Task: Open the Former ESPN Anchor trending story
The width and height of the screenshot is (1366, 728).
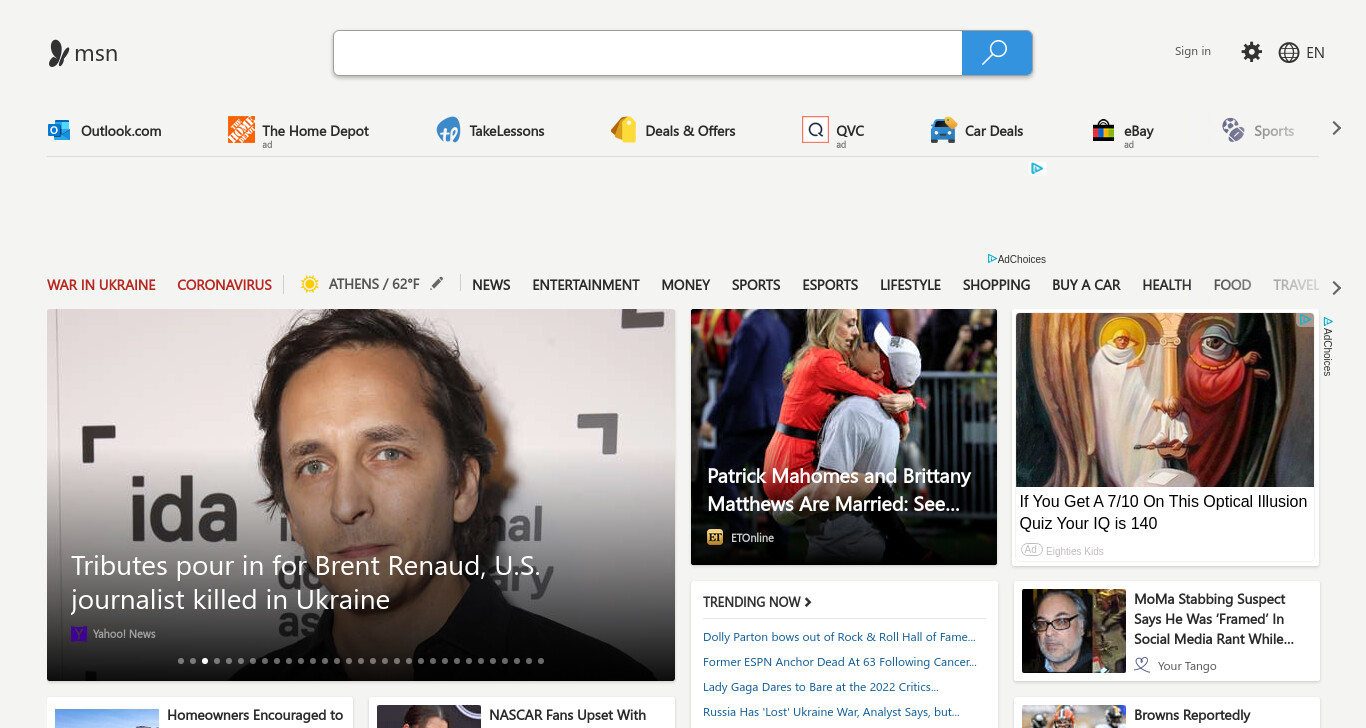Action: click(x=840, y=662)
